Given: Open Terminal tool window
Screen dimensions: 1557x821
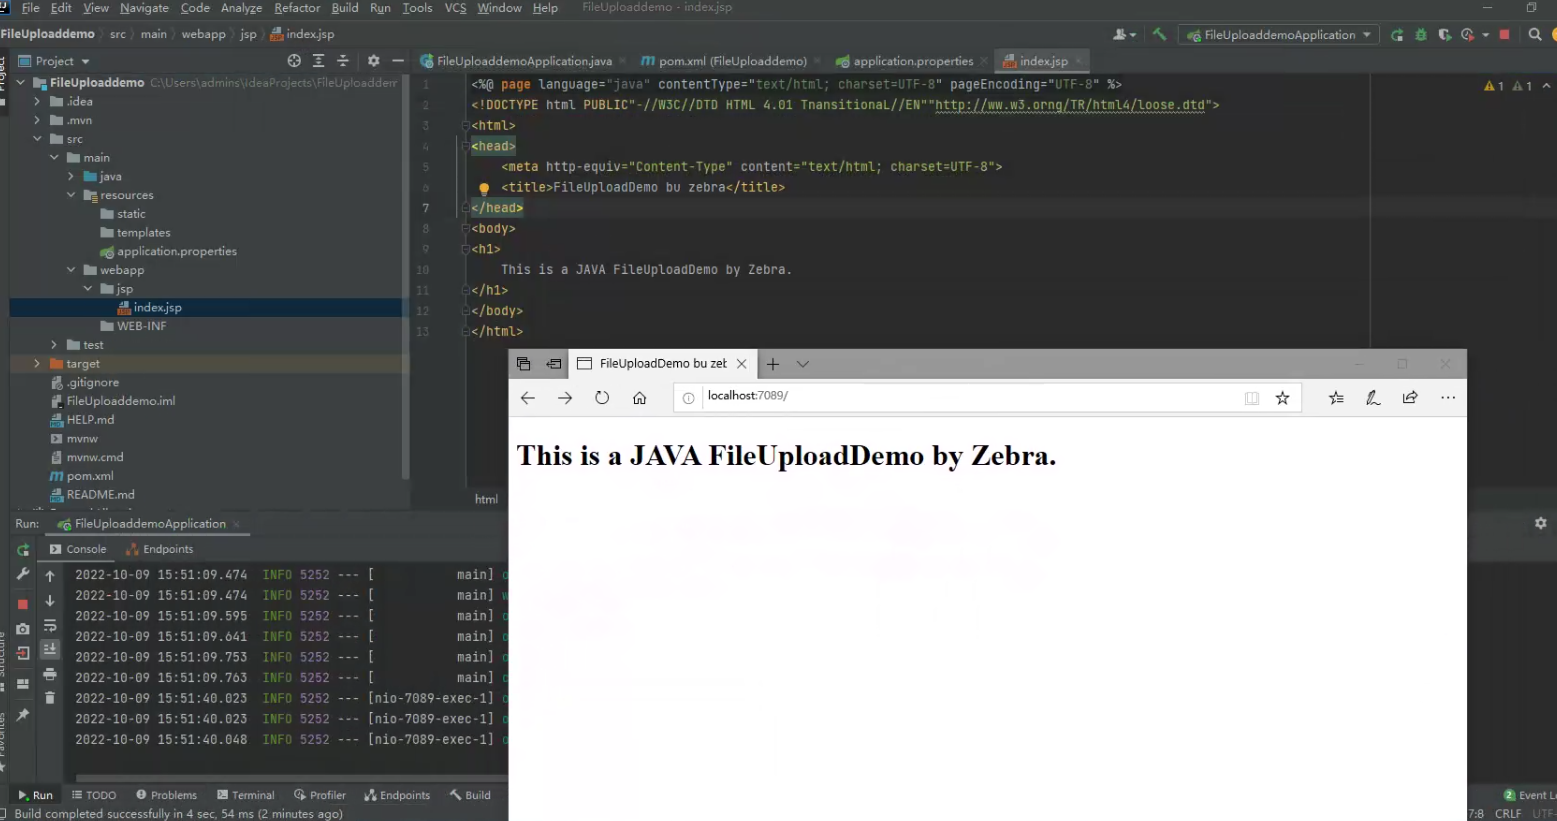Looking at the screenshot, I should (246, 795).
